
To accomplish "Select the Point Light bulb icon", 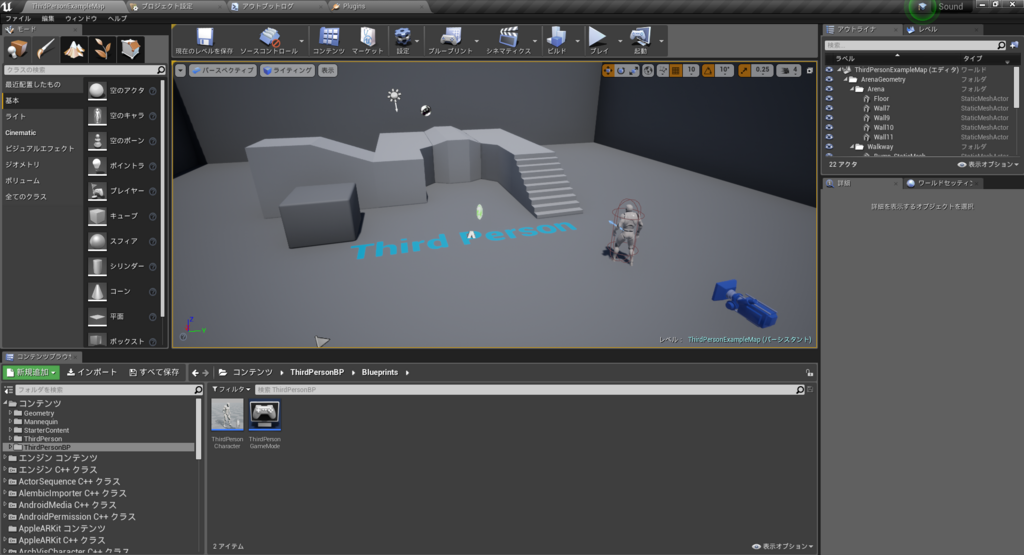I will tap(97, 166).
